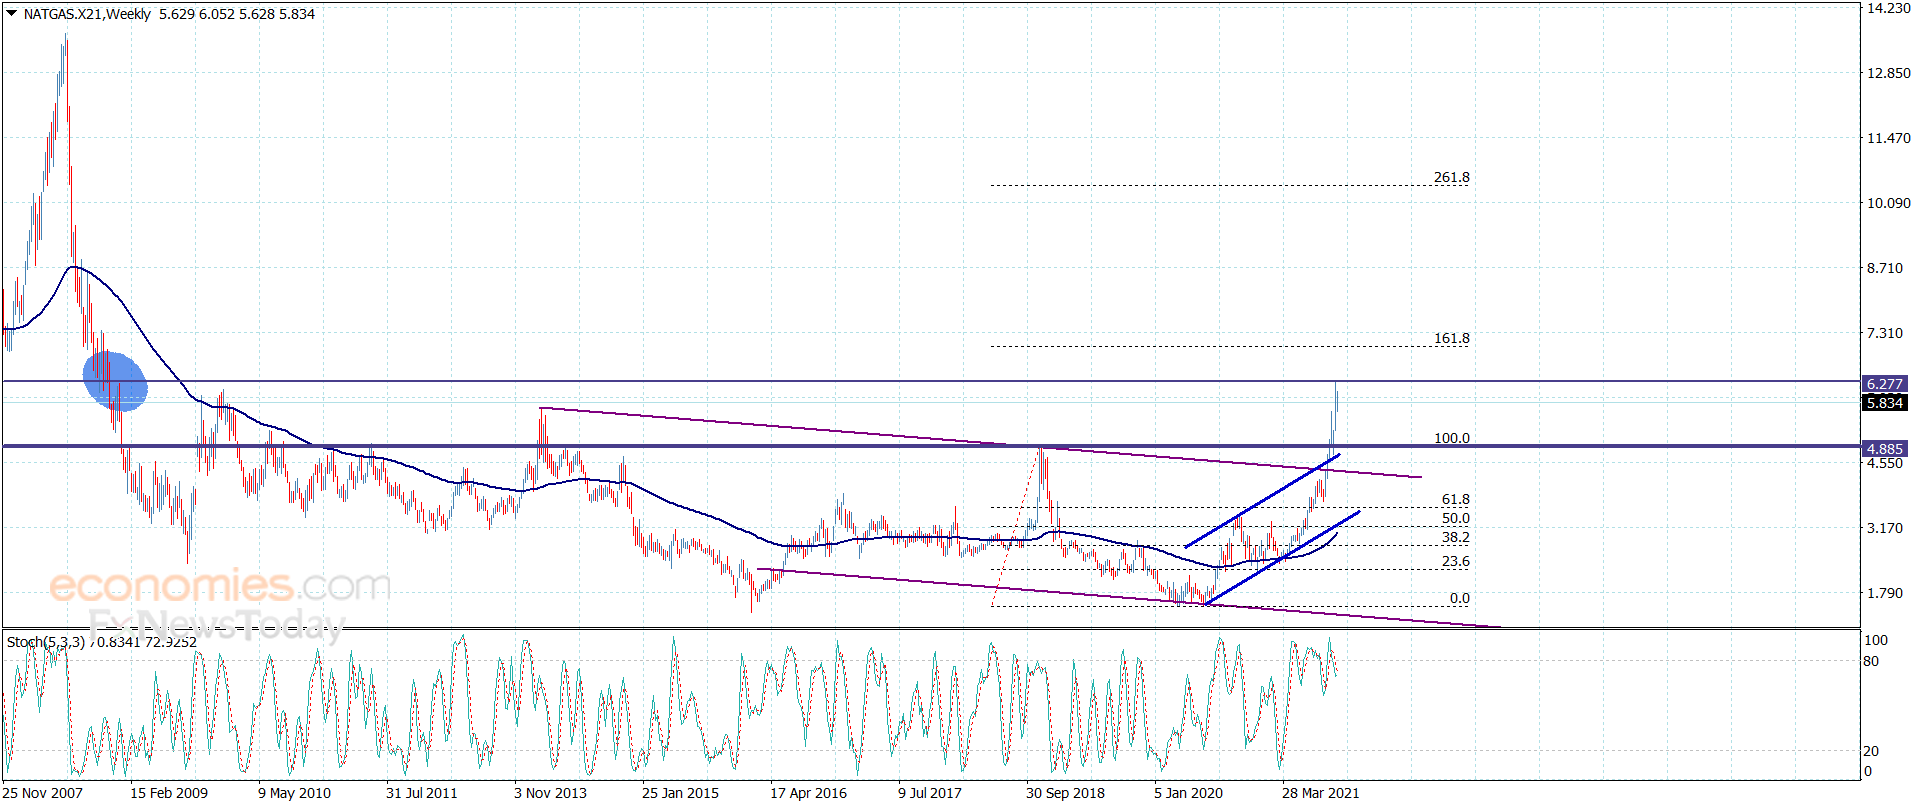Click the 25 Nov 2007 date marker
The image size is (1916, 807).
click(43, 793)
